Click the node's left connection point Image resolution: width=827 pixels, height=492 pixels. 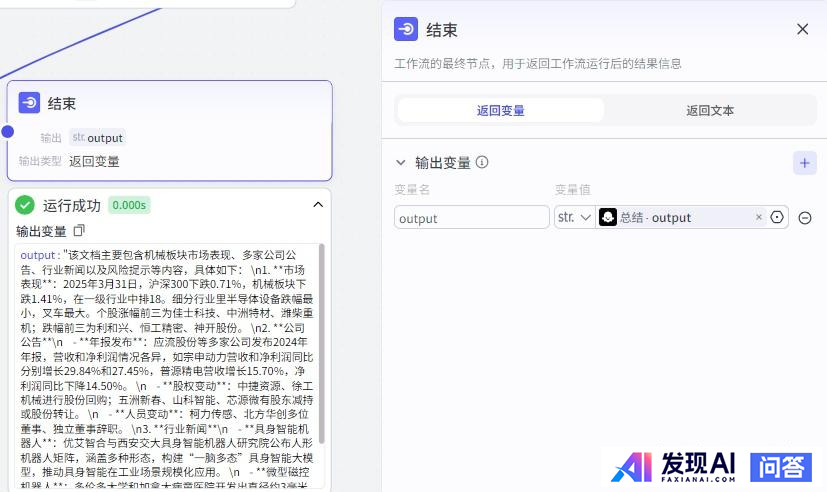[8, 131]
